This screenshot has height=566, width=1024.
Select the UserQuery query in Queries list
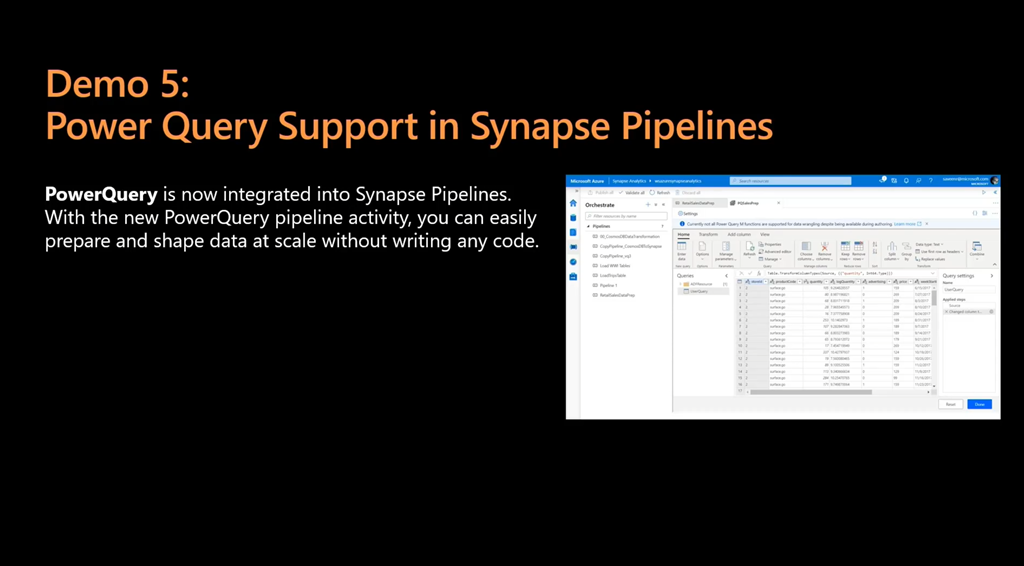(x=703, y=291)
